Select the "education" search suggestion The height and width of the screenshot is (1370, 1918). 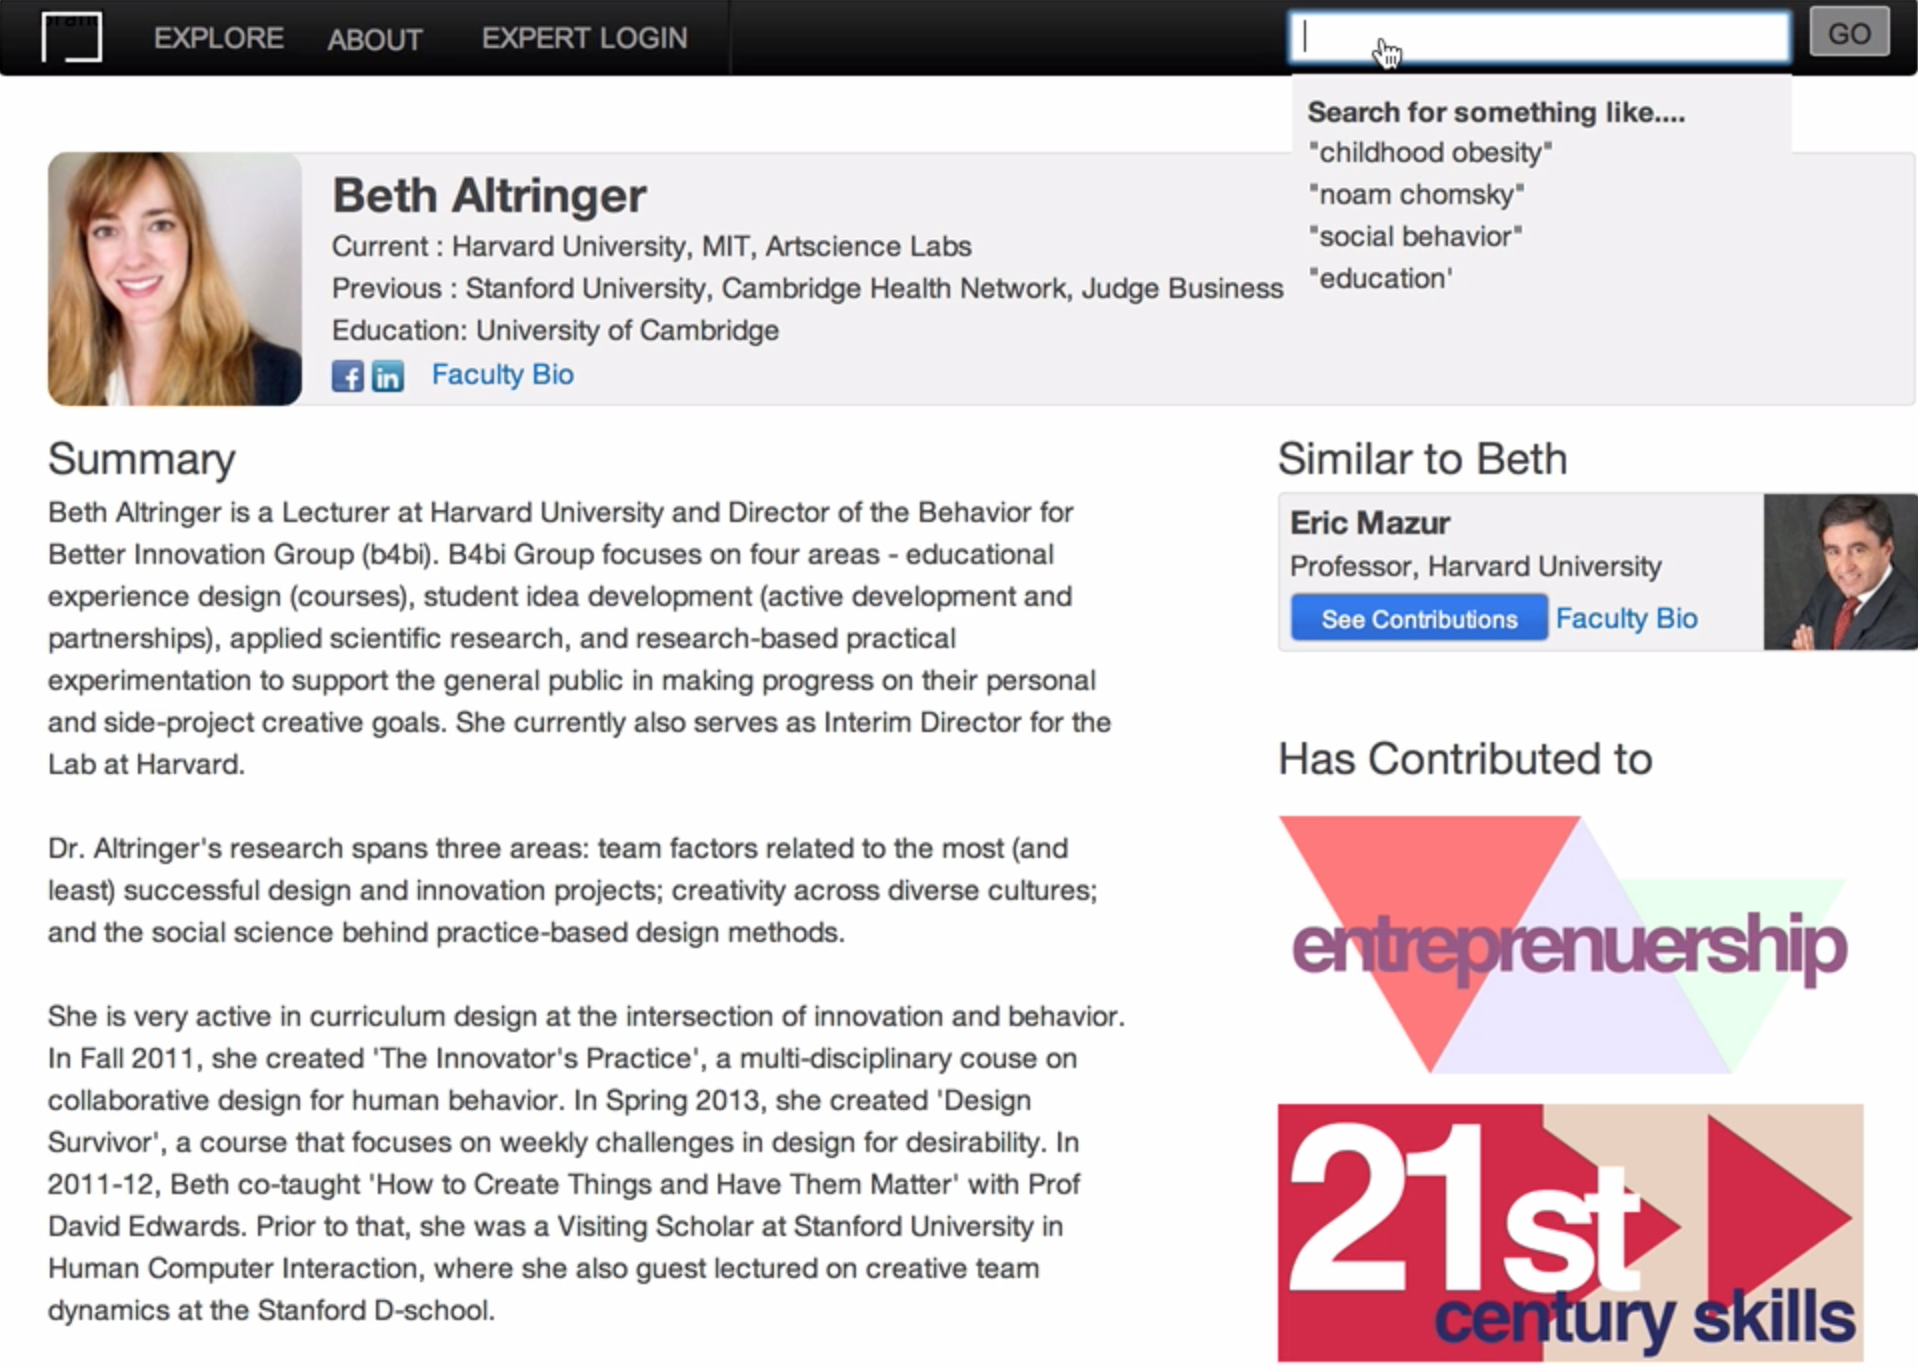tap(1380, 278)
